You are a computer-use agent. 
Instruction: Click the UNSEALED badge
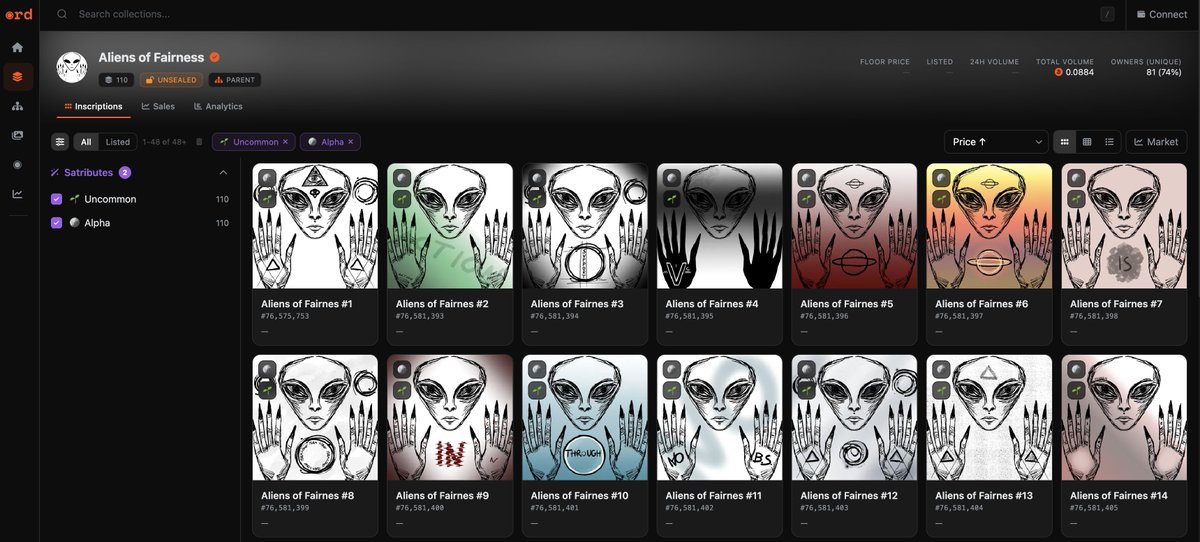(x=171, y=80)
